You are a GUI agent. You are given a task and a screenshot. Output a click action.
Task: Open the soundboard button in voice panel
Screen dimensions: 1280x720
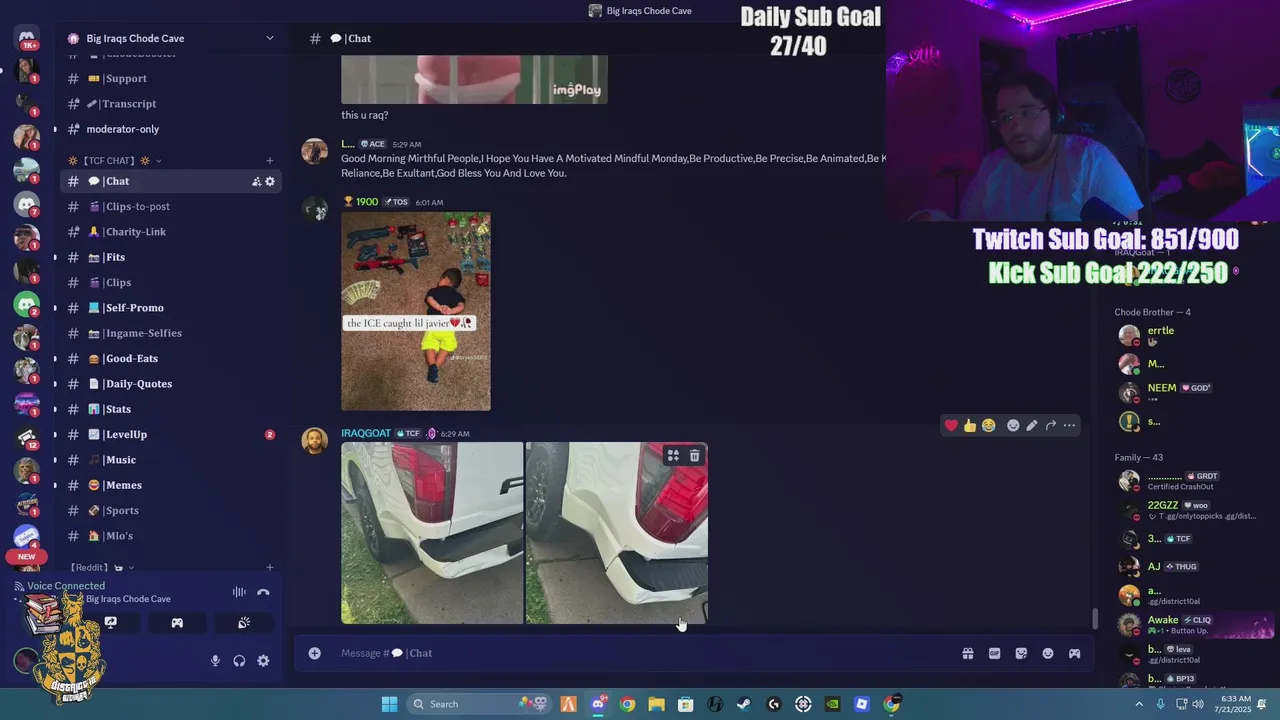pyautogui.click(x=244, y=622)
